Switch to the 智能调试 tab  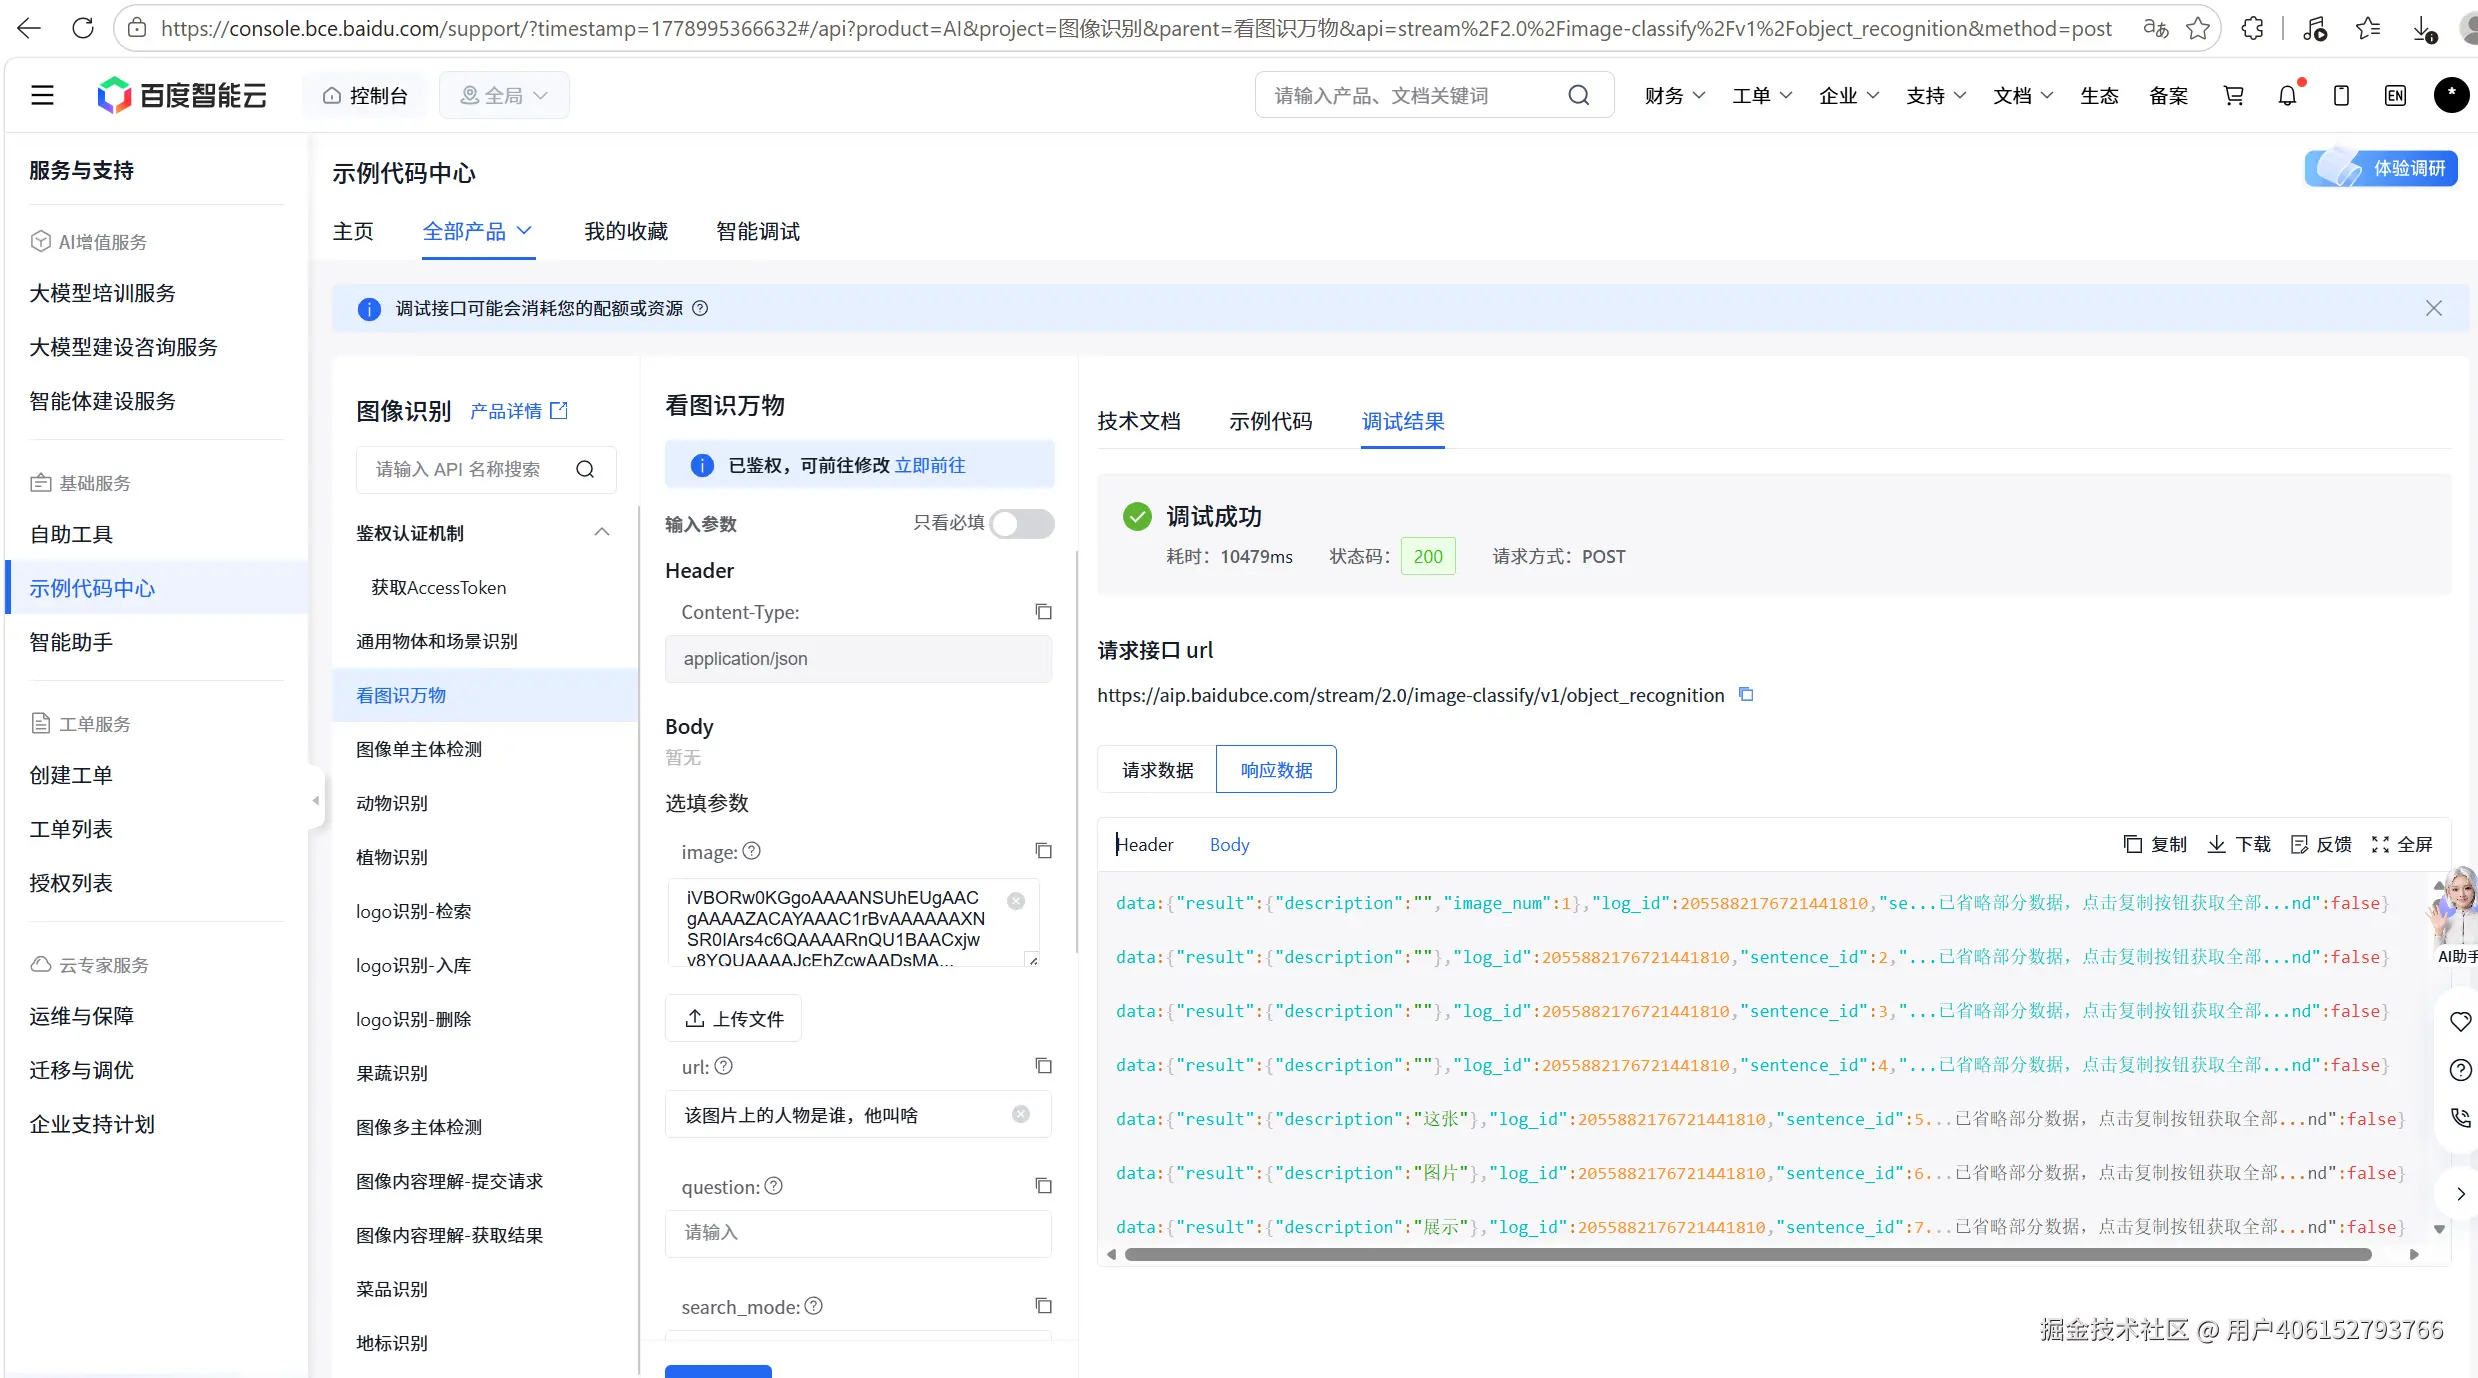(x=758, y=232)
